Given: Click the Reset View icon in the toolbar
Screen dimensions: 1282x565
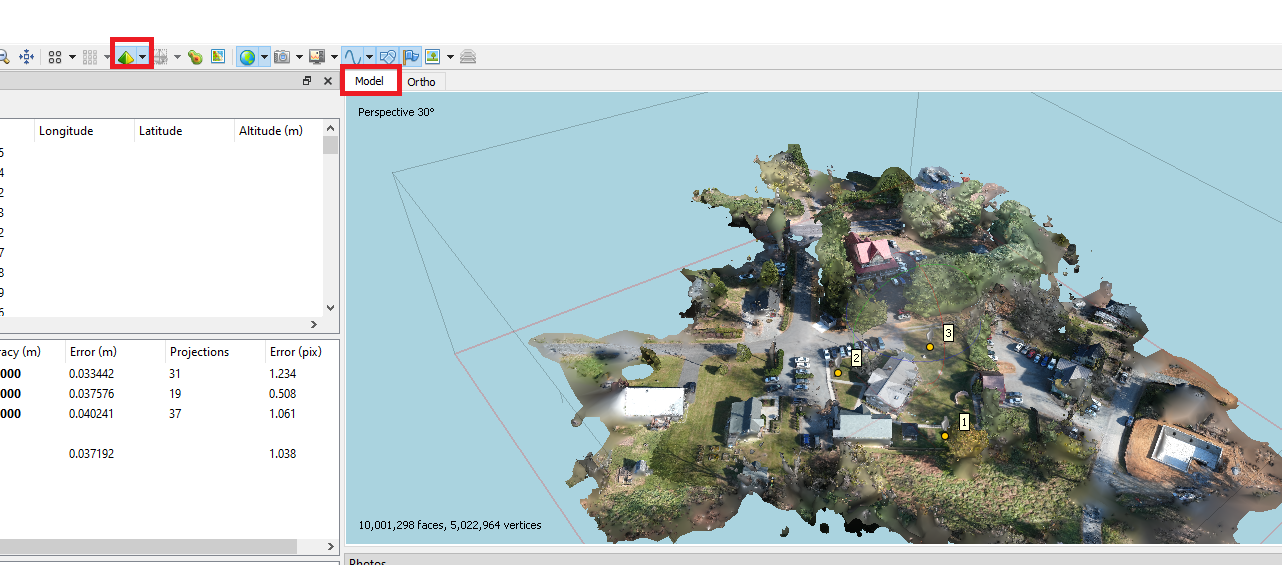Looking at the screenshot, I should (27, 57).
